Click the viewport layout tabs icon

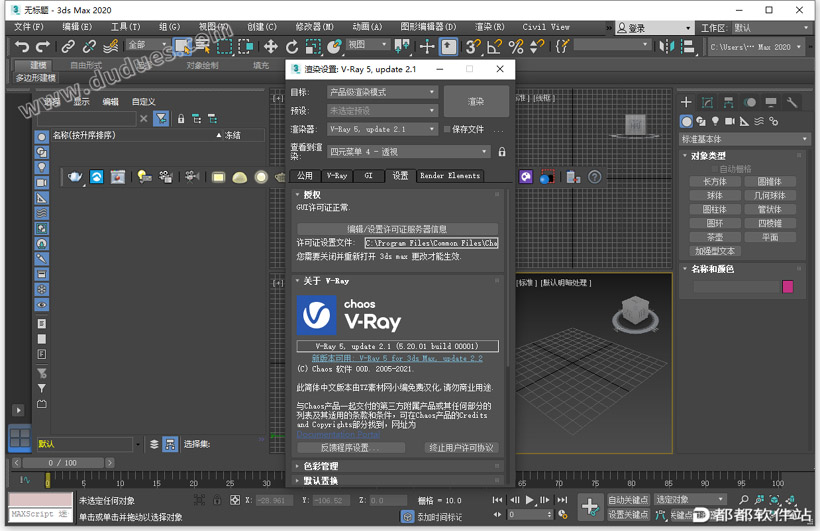click(x=19, y=438)
